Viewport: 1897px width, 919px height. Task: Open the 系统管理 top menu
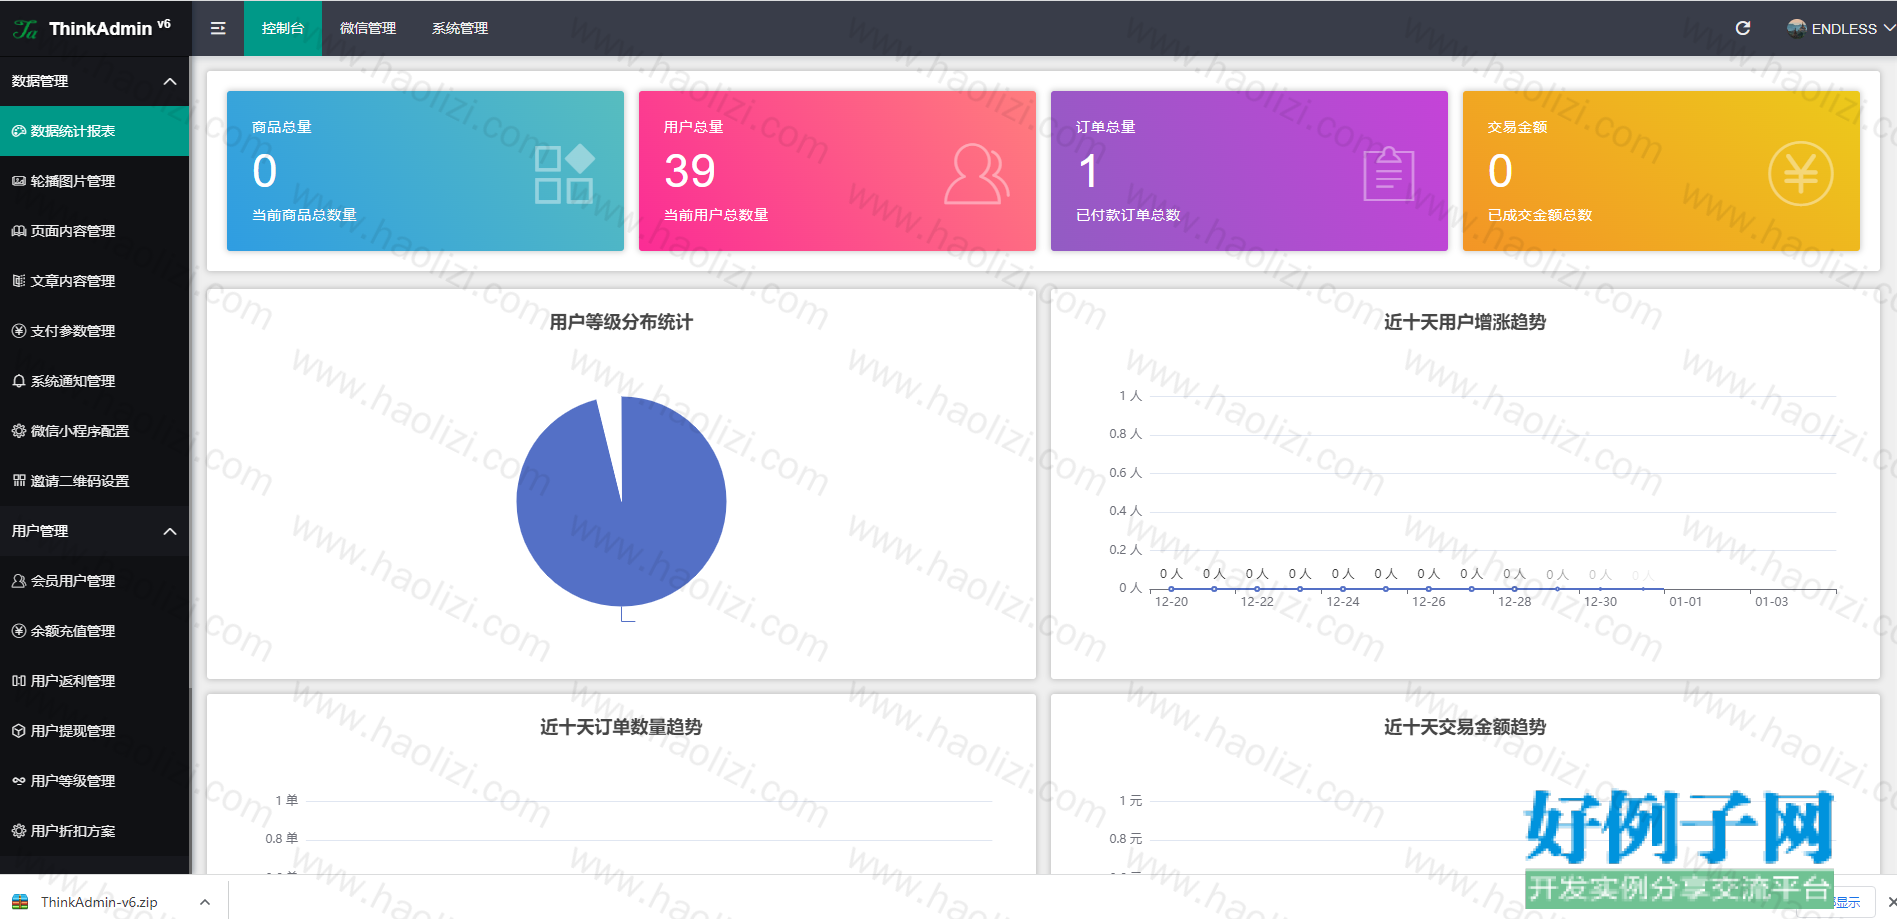click(x=460, y=28)
